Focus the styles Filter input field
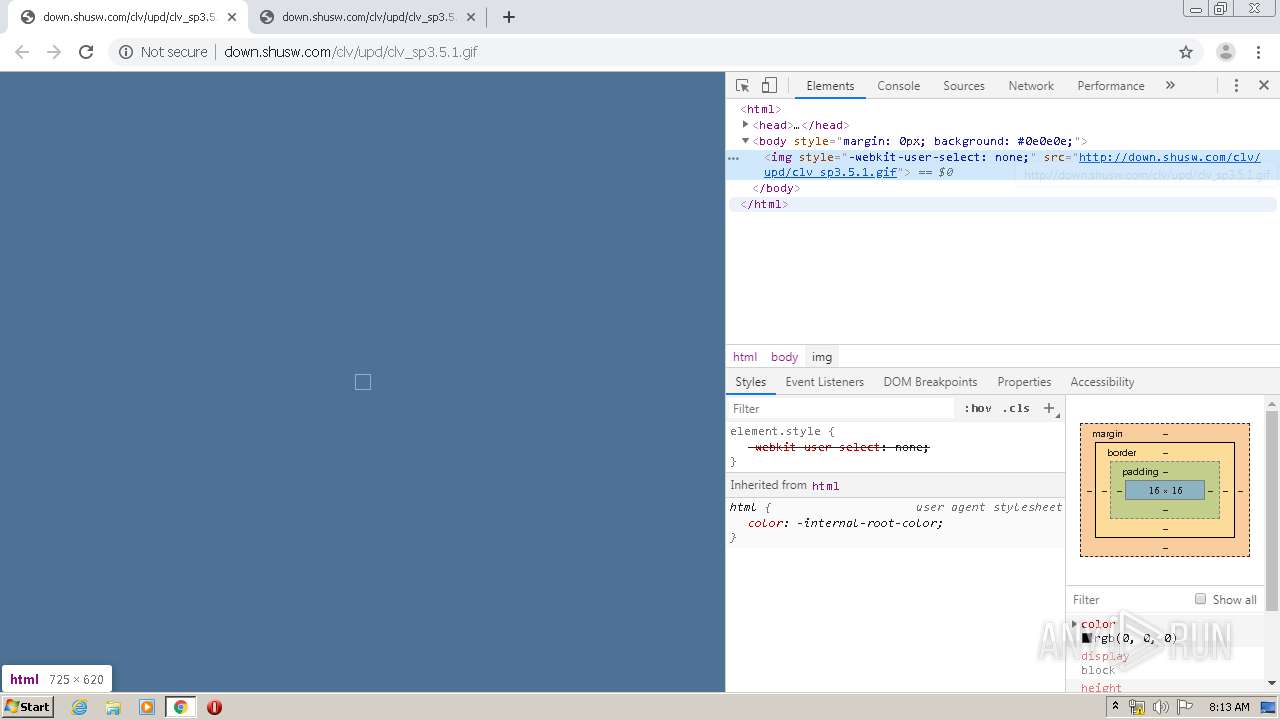 coord(840,409)
